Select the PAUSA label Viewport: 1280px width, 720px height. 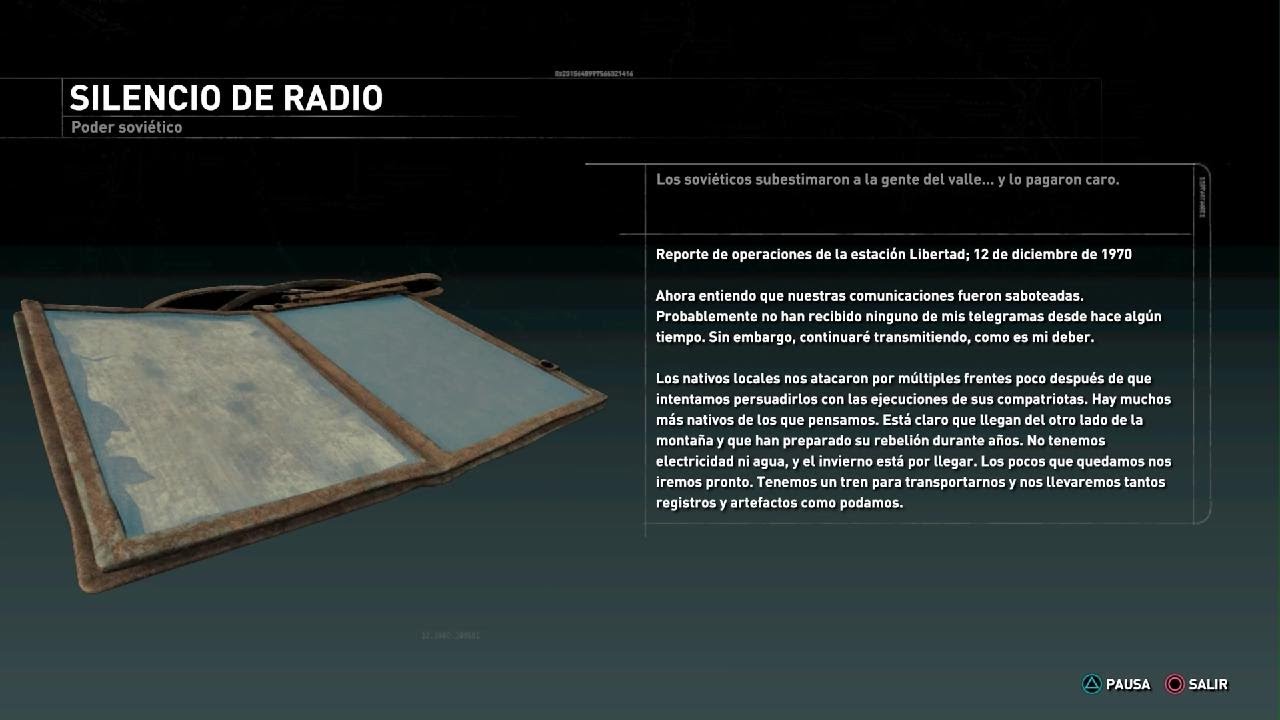tap(1128, 684)
